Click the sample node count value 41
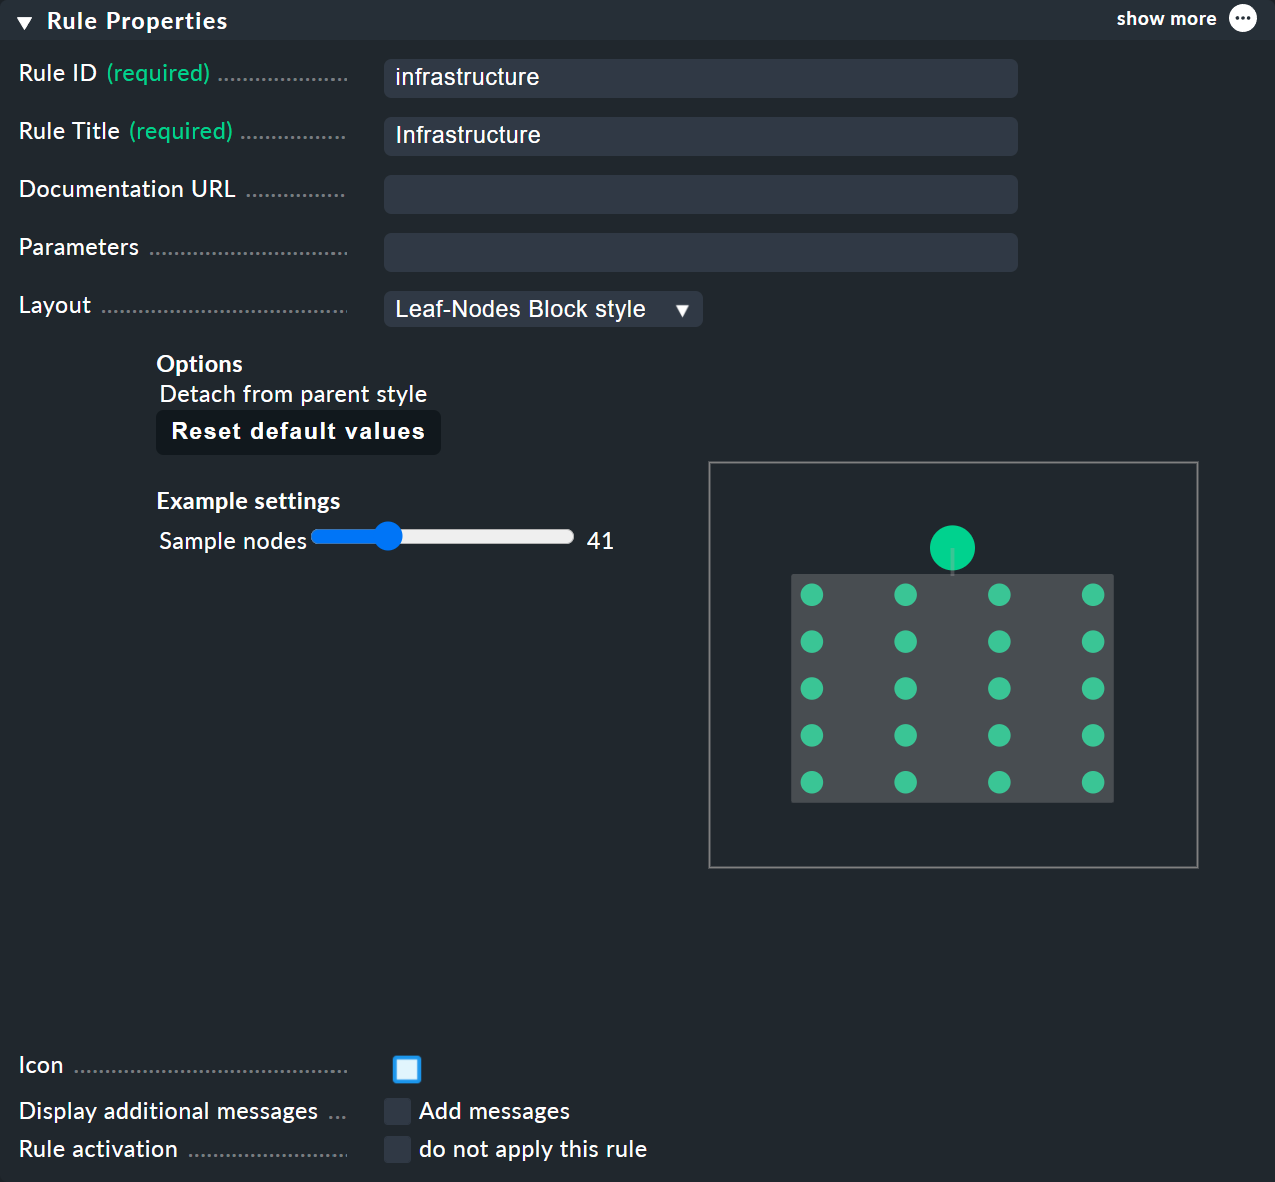This screenshot has width=1275, height=1182. pos(600,540)
